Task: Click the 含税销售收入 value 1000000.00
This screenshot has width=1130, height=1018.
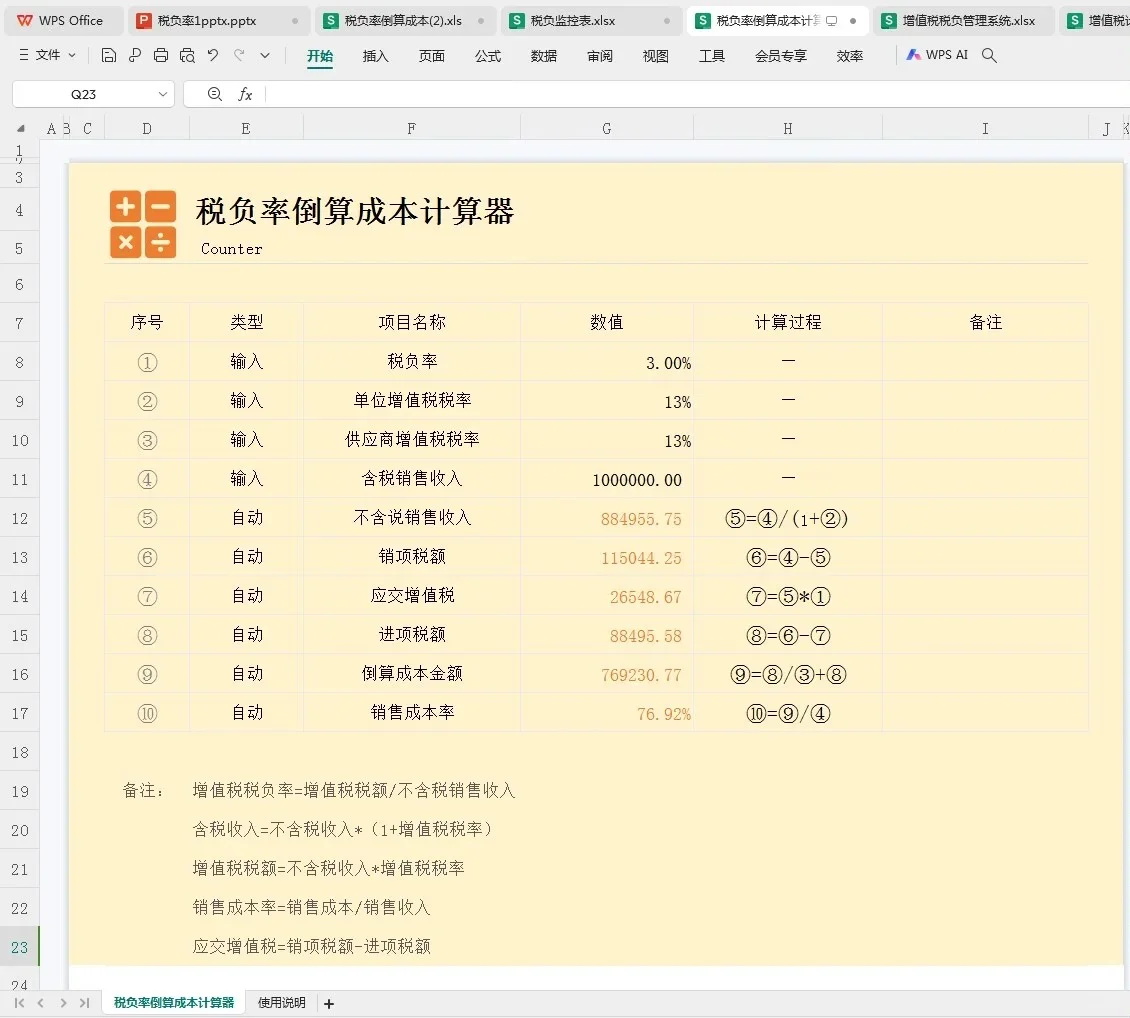Action: [607, 480]
